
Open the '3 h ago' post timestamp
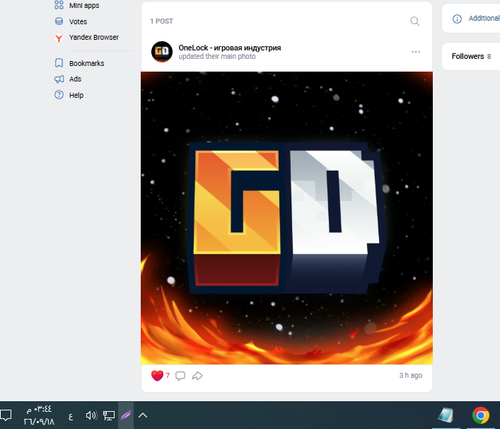411,375
